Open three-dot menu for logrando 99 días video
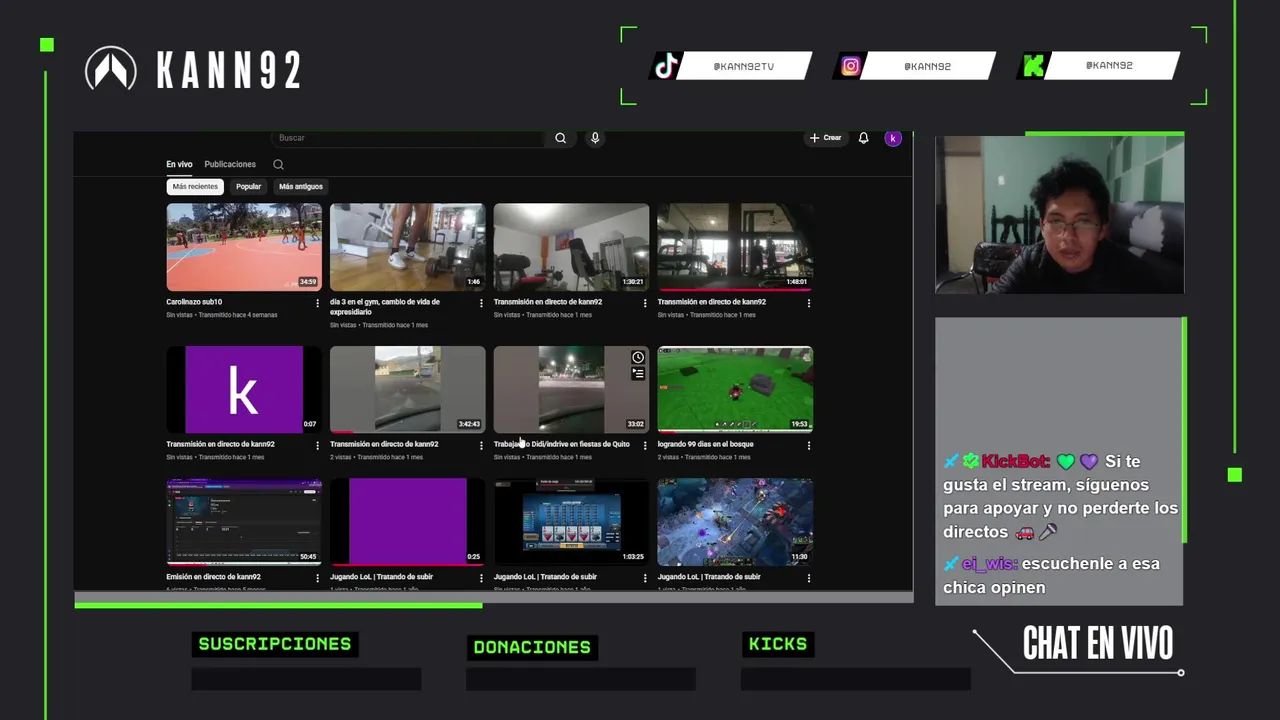 809,445
